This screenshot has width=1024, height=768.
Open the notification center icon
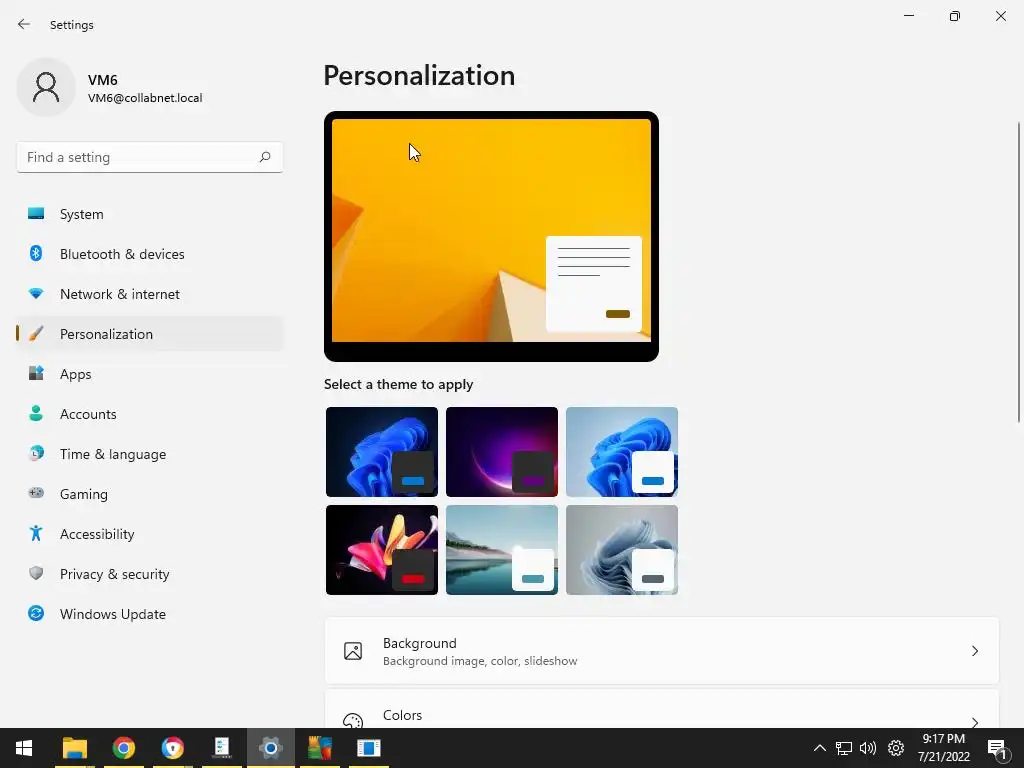997,748
